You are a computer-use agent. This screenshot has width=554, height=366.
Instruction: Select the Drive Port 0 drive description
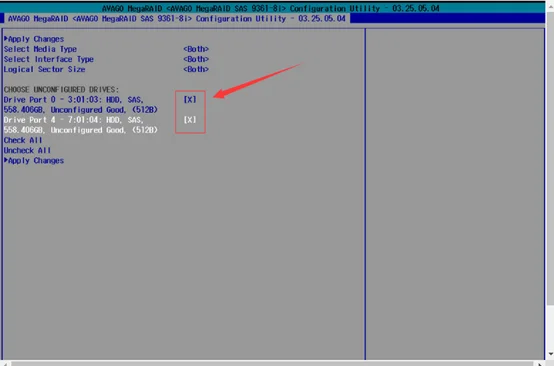[81, 105]
